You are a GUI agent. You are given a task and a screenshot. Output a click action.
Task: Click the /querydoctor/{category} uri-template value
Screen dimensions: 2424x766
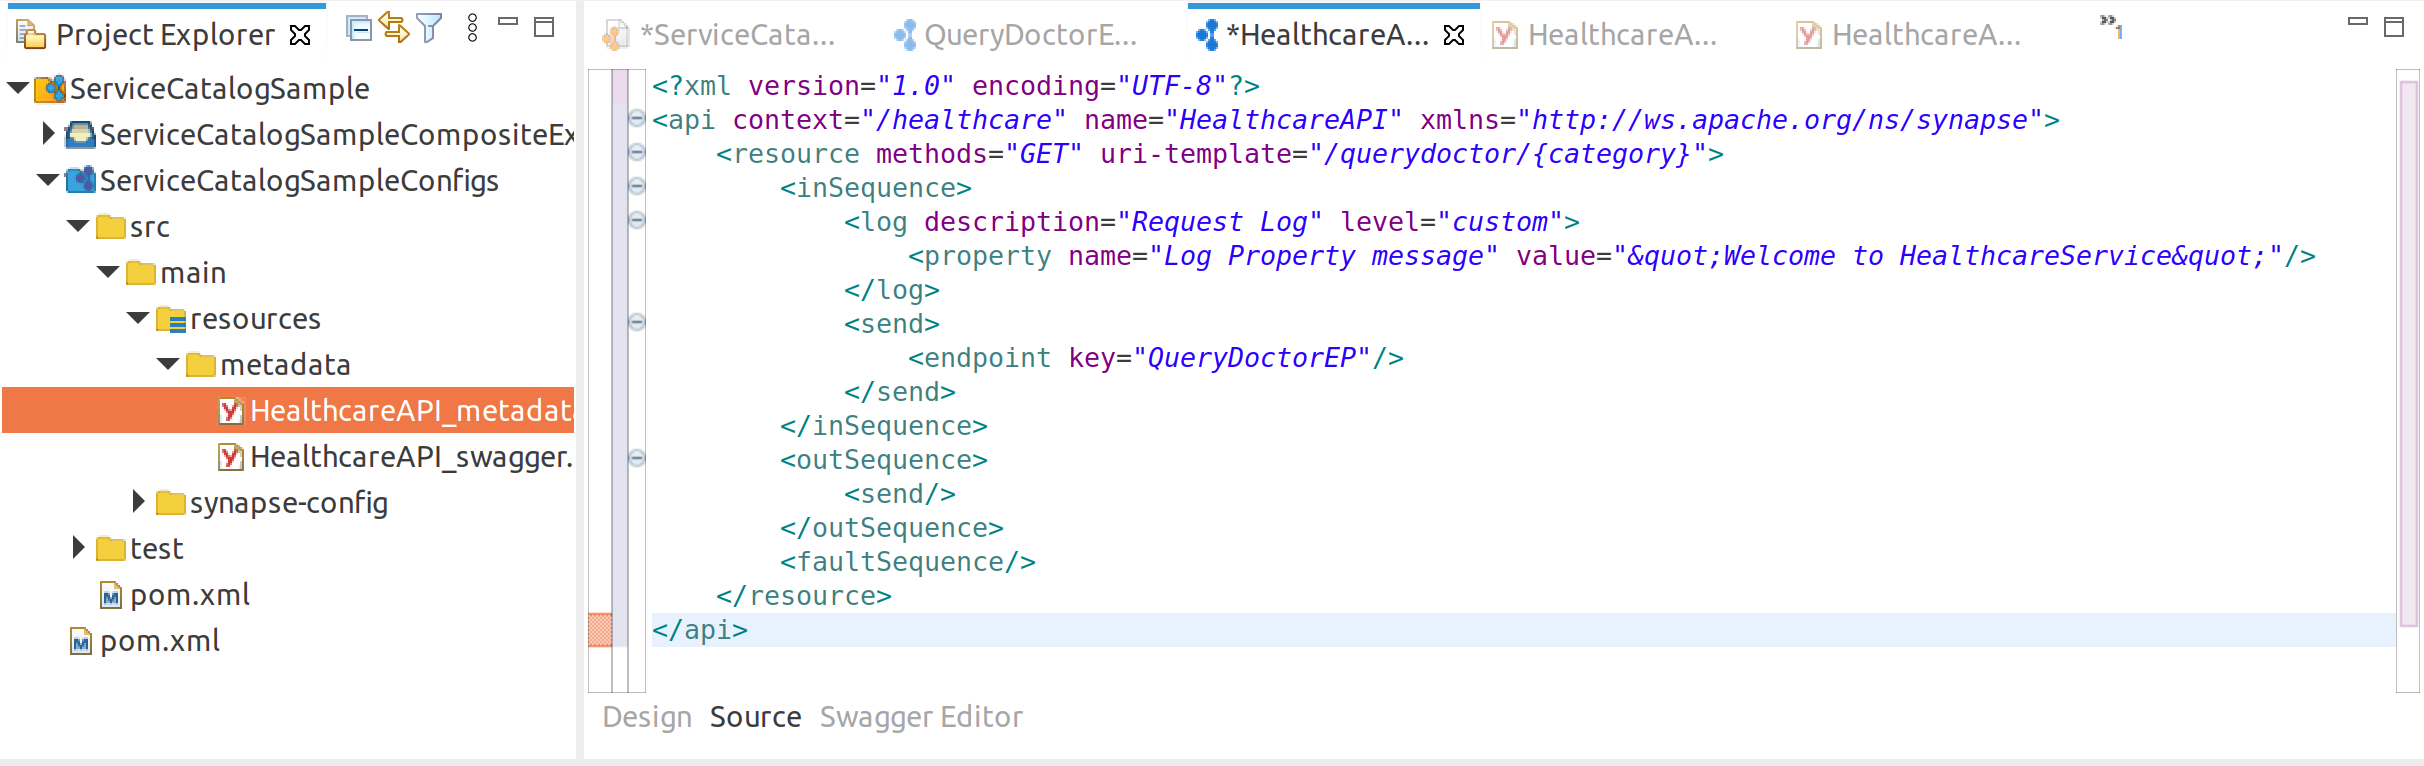point(1508,154)
